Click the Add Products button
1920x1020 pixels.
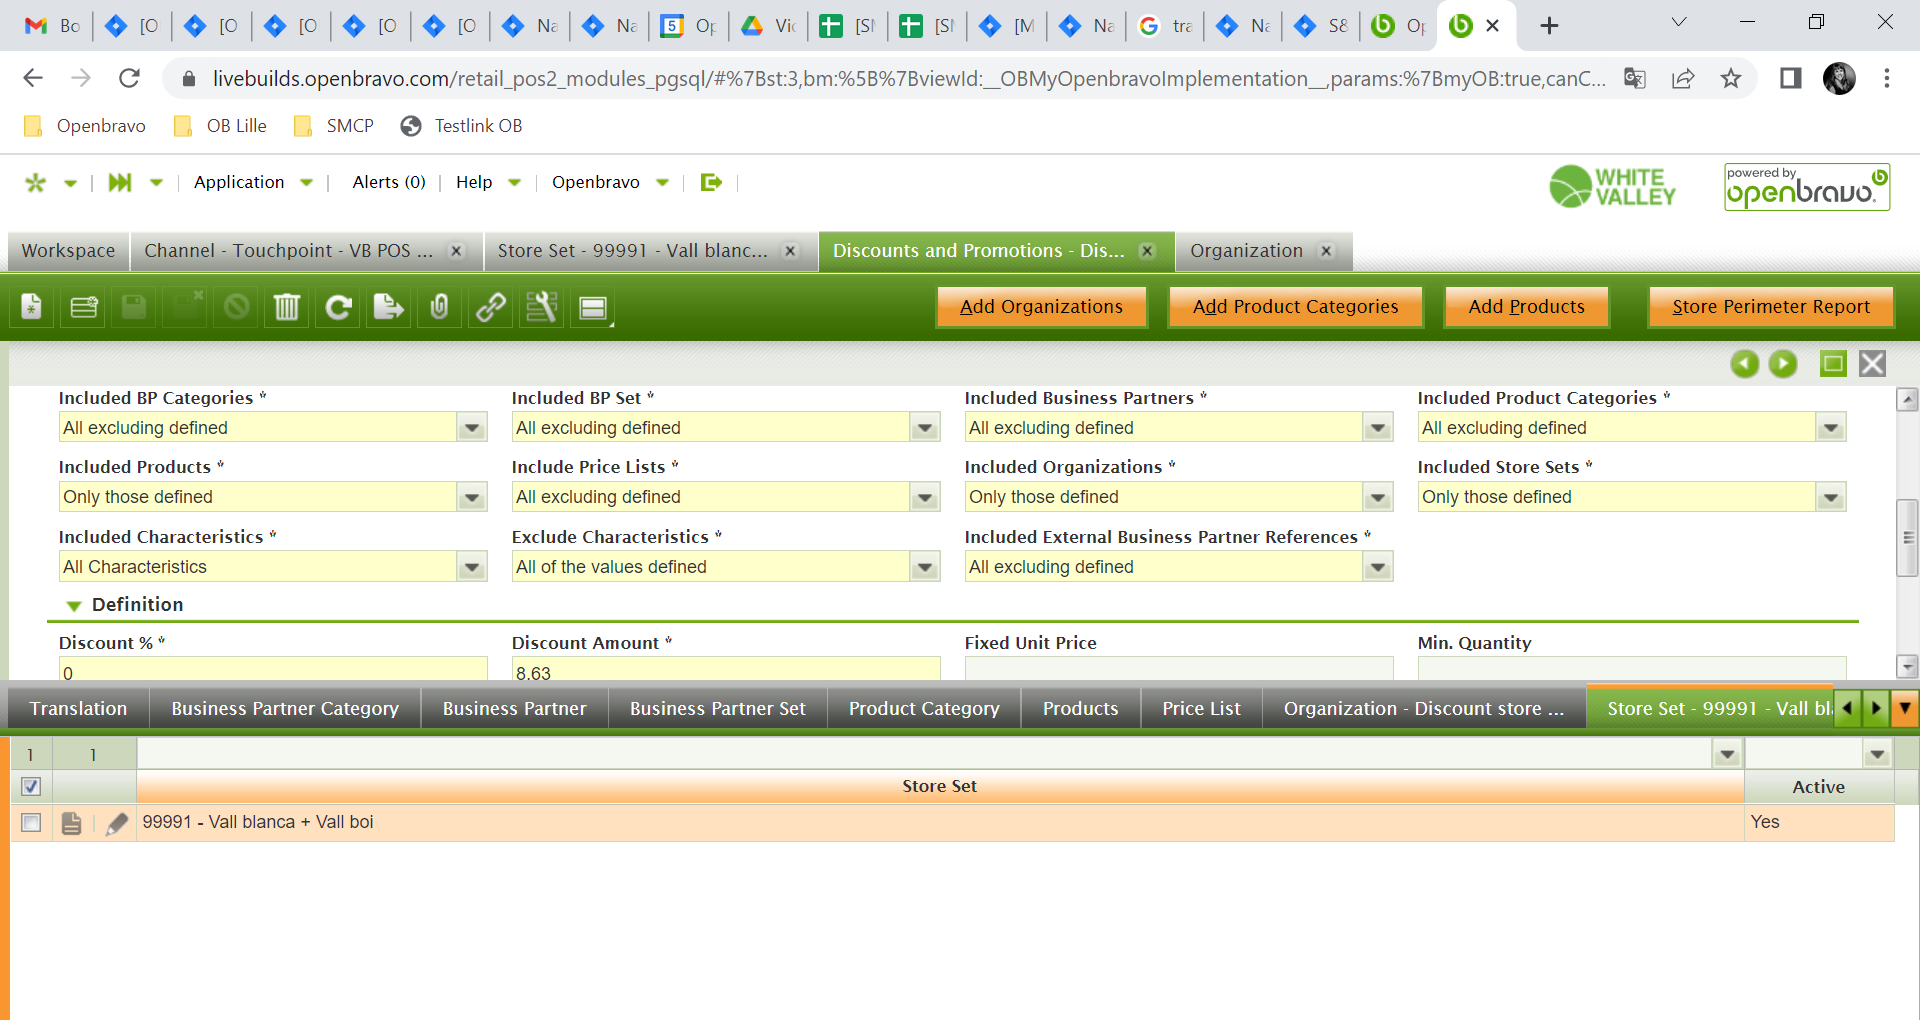click(x=1526, y=307)
